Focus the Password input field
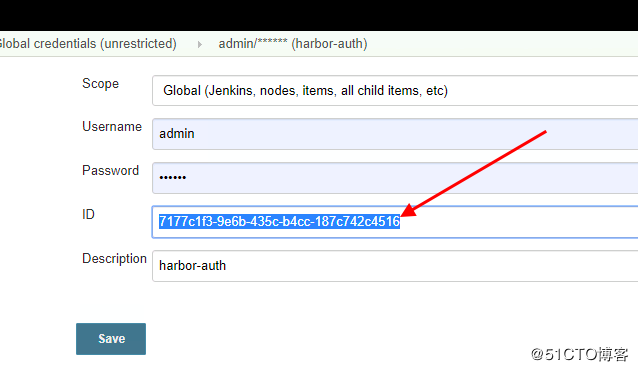Image resolution: width=638 pixels, height=371 pixels. pyautogui.click(x=395, y=178)
